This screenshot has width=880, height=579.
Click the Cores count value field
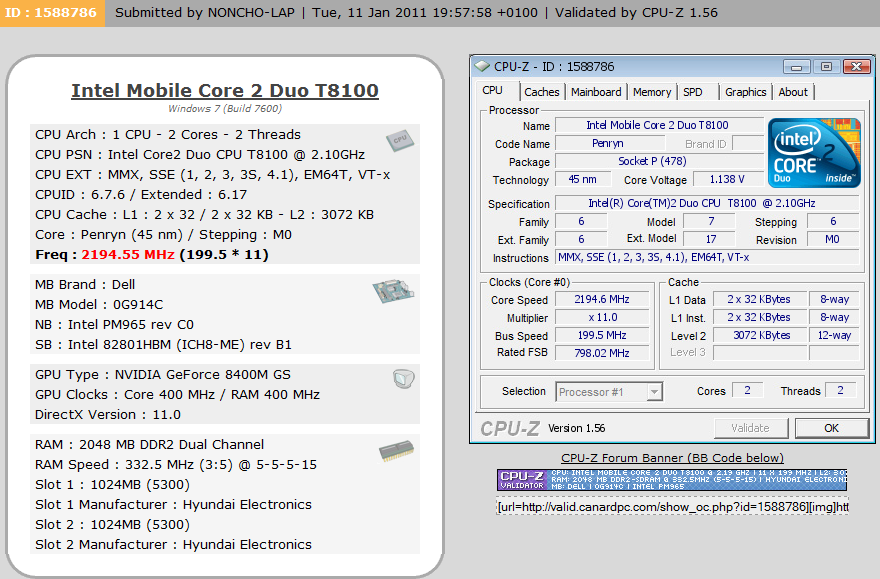coord(747,390)
